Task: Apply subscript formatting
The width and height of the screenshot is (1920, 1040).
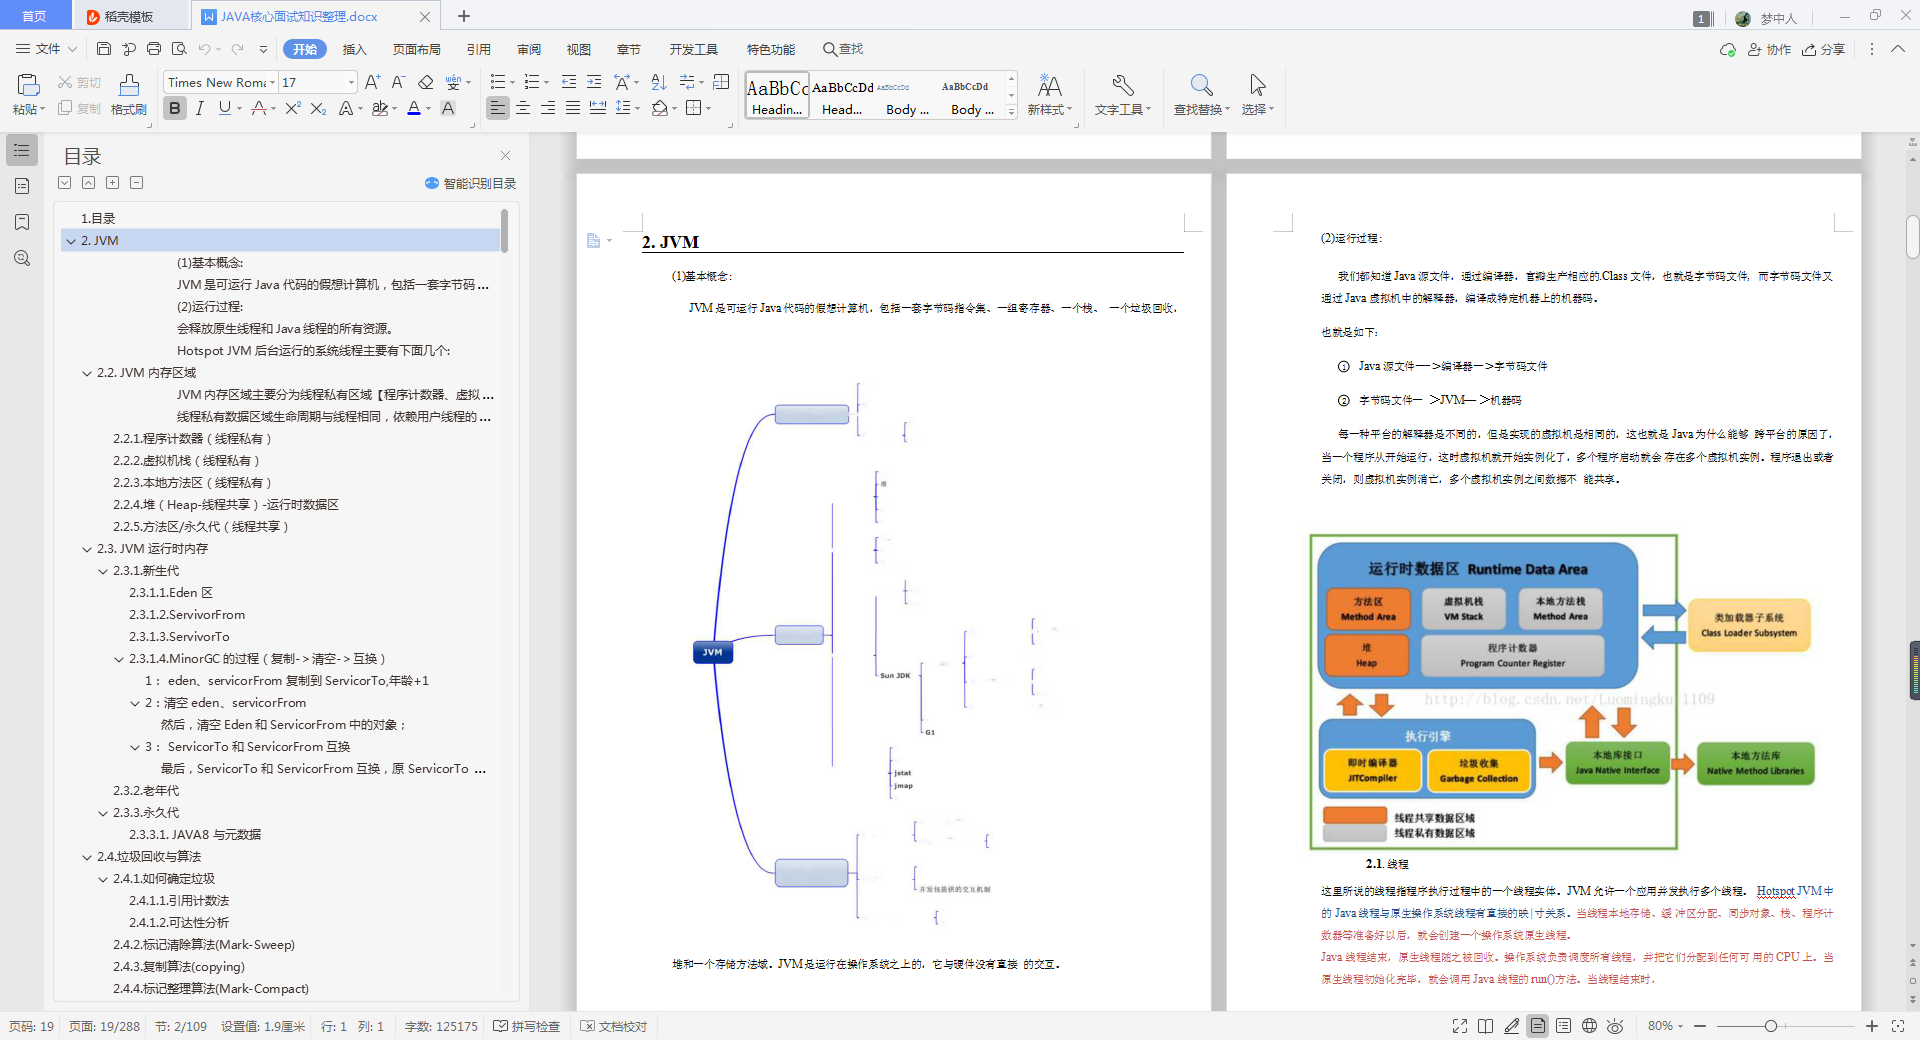Action: tap(318, 108)
